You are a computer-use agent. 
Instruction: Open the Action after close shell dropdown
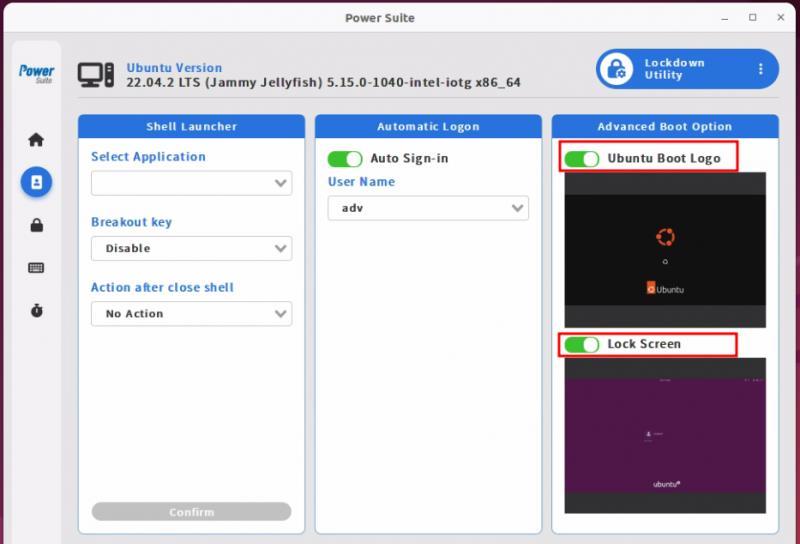click(x=191, y=313)
